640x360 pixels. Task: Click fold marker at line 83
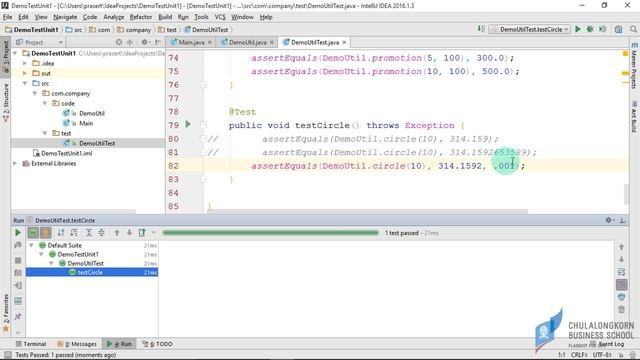click(x=203, y=179)
